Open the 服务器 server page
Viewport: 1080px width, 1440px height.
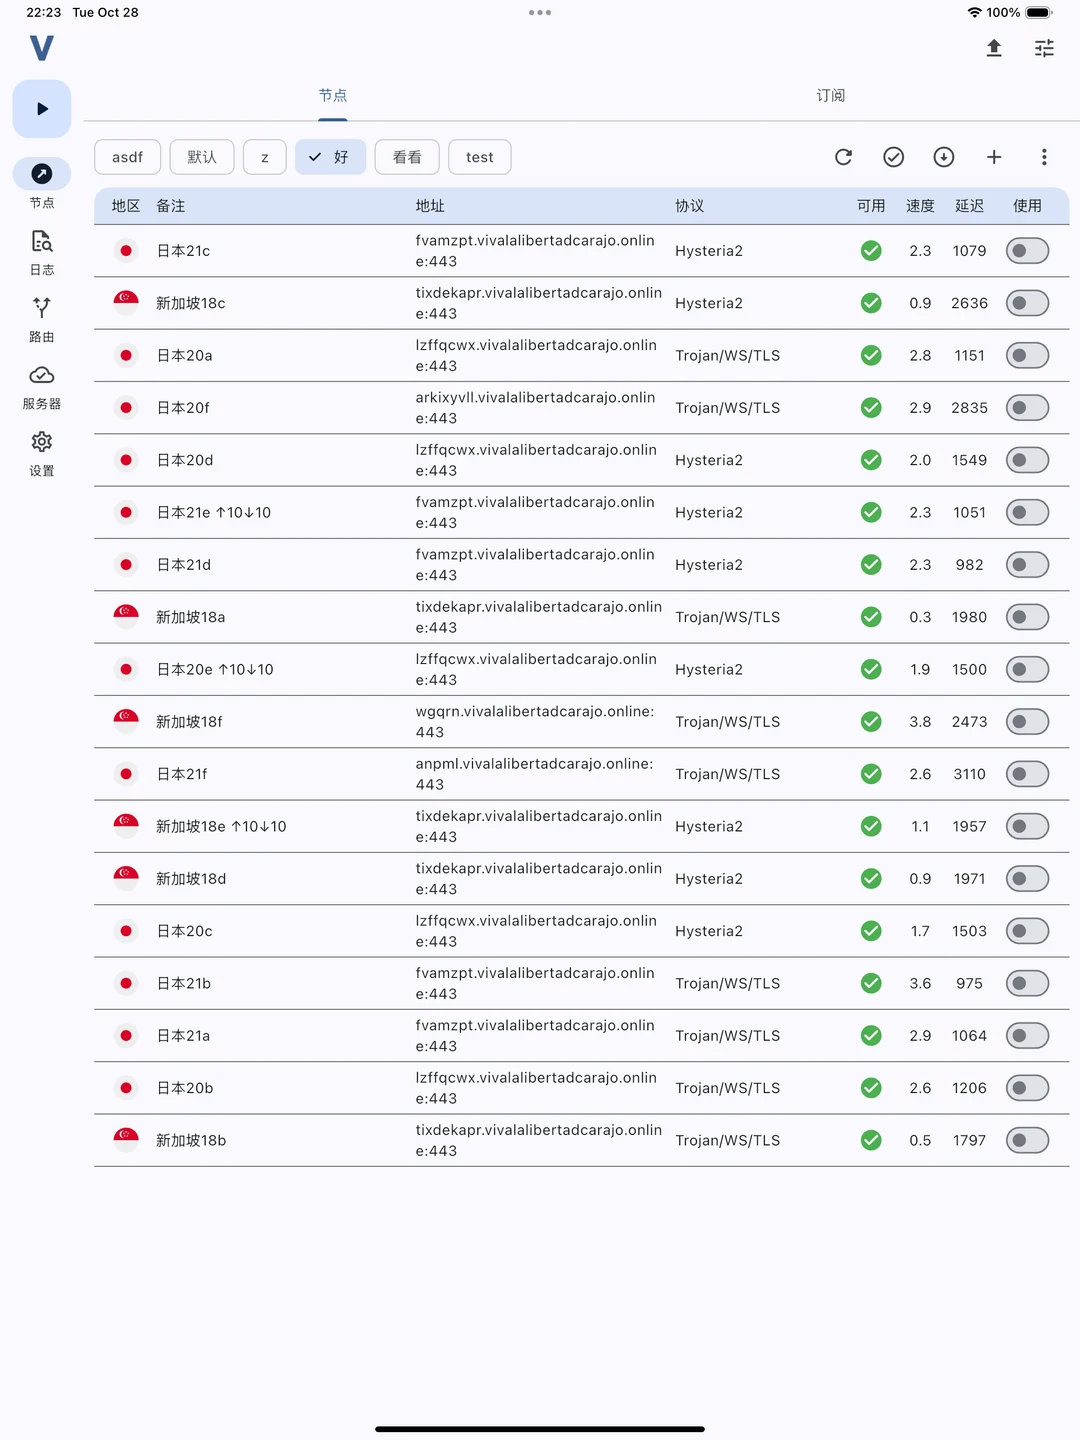pyautogui.click(x=42, y=386)
